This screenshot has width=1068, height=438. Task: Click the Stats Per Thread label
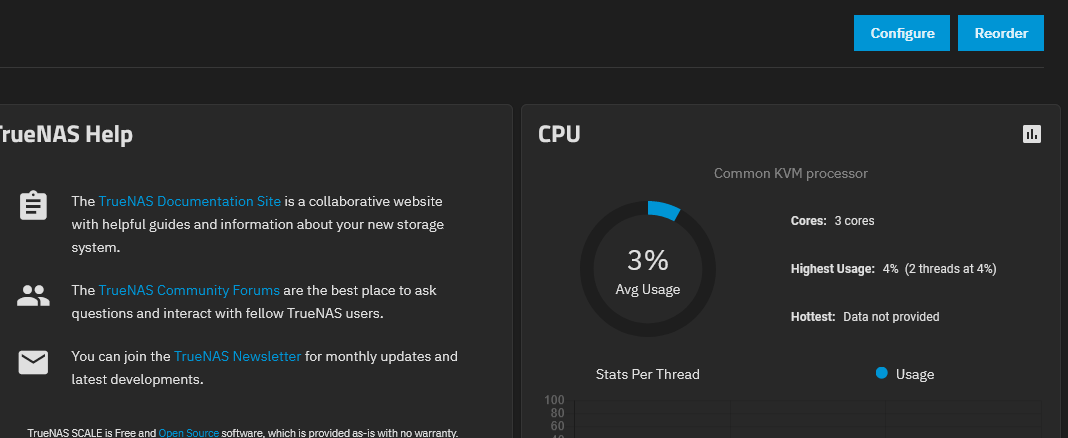[648, 374]
